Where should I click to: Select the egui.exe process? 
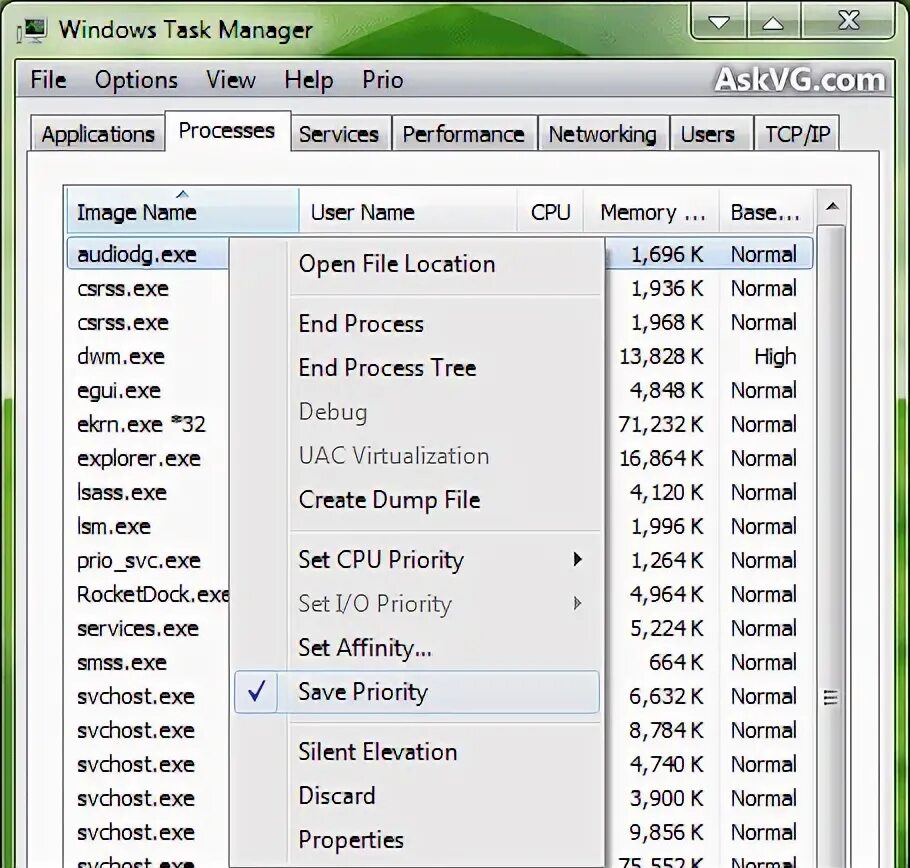[119, 390]
